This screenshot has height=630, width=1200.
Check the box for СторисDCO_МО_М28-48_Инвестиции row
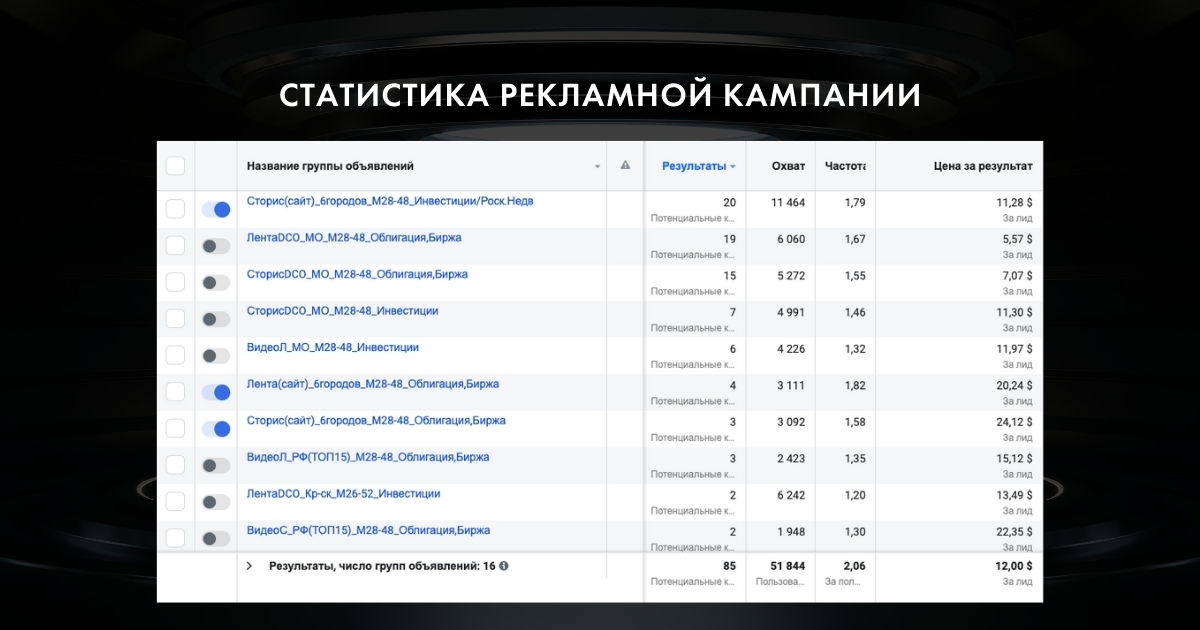(175, 319)
